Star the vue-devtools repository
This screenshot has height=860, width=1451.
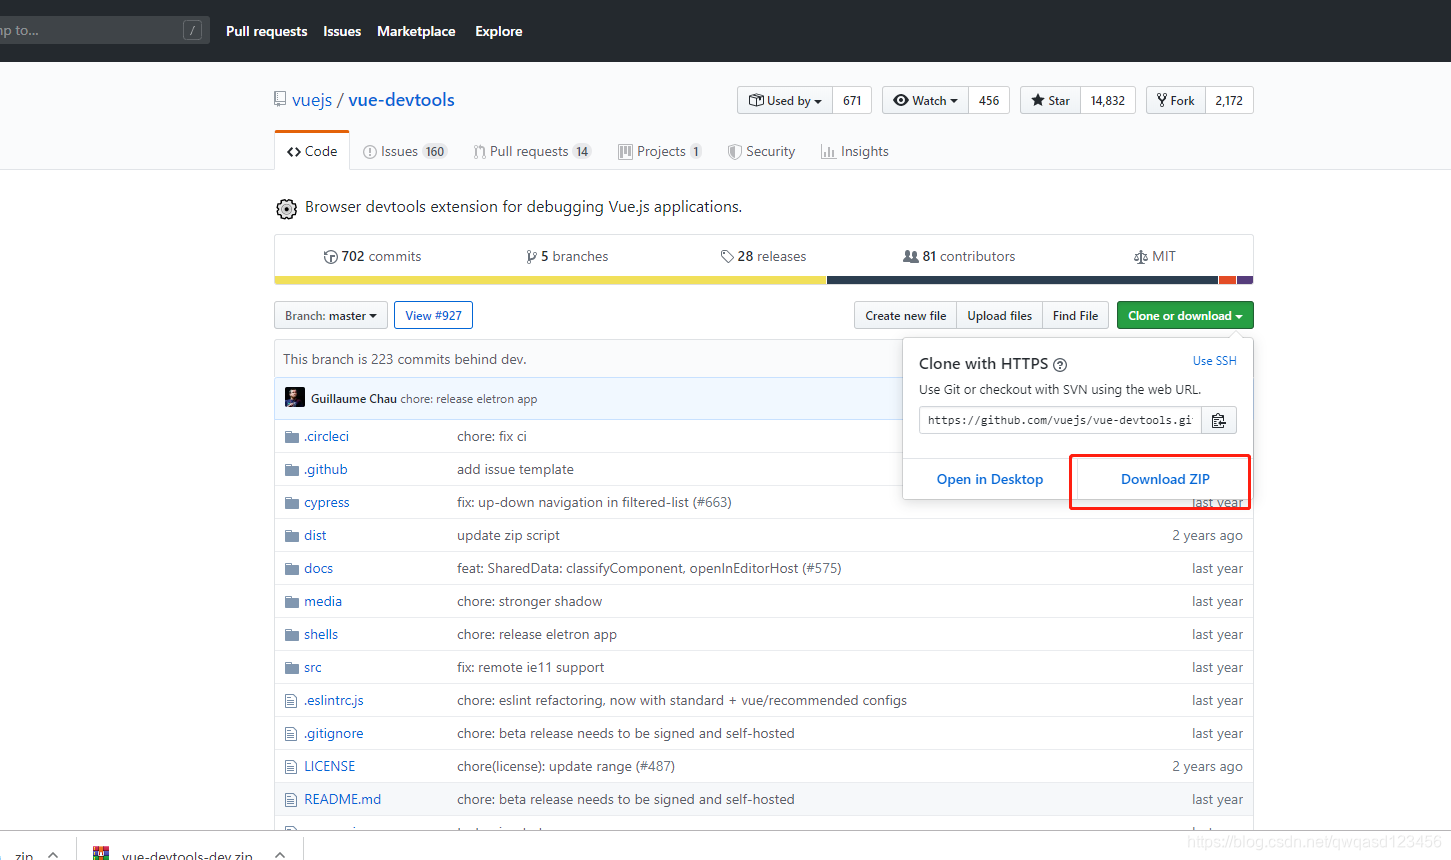(1050, 100)
